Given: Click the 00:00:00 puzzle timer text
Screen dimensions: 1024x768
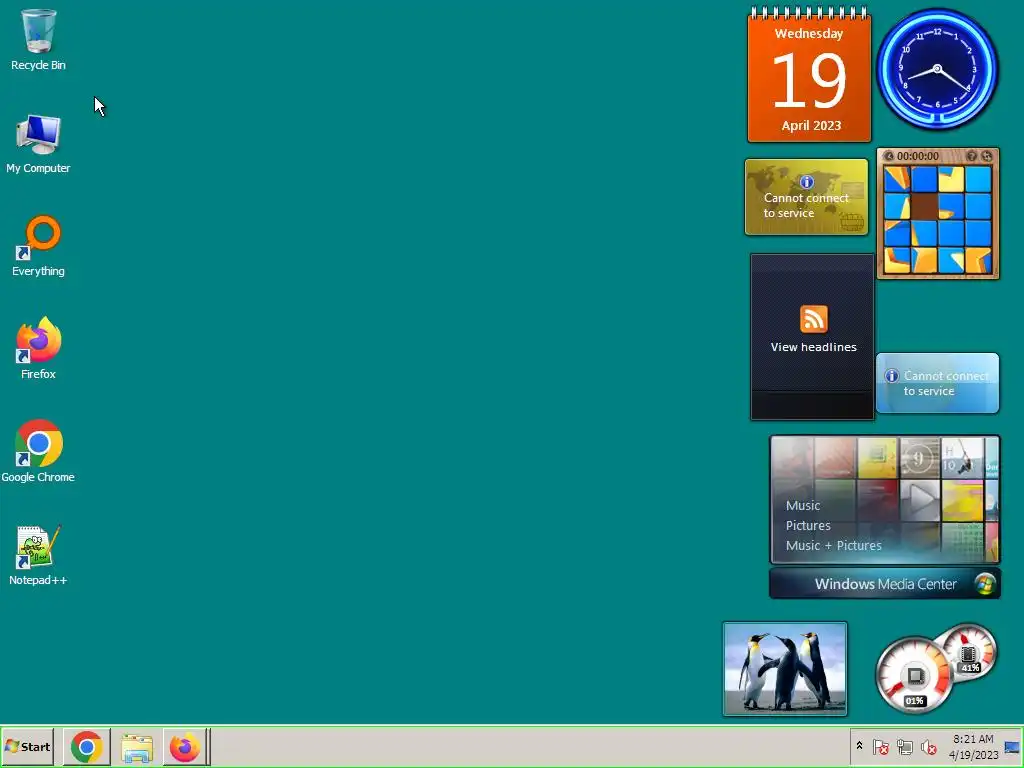Looking at the screenshot, I should click(x=918, y=156).
